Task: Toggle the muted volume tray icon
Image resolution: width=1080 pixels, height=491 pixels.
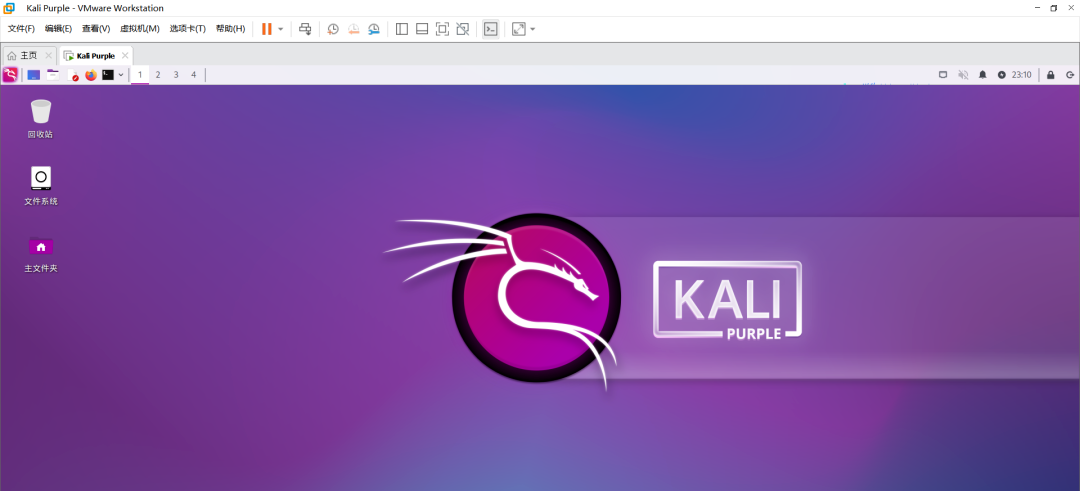Action: (x=963, y=74)
